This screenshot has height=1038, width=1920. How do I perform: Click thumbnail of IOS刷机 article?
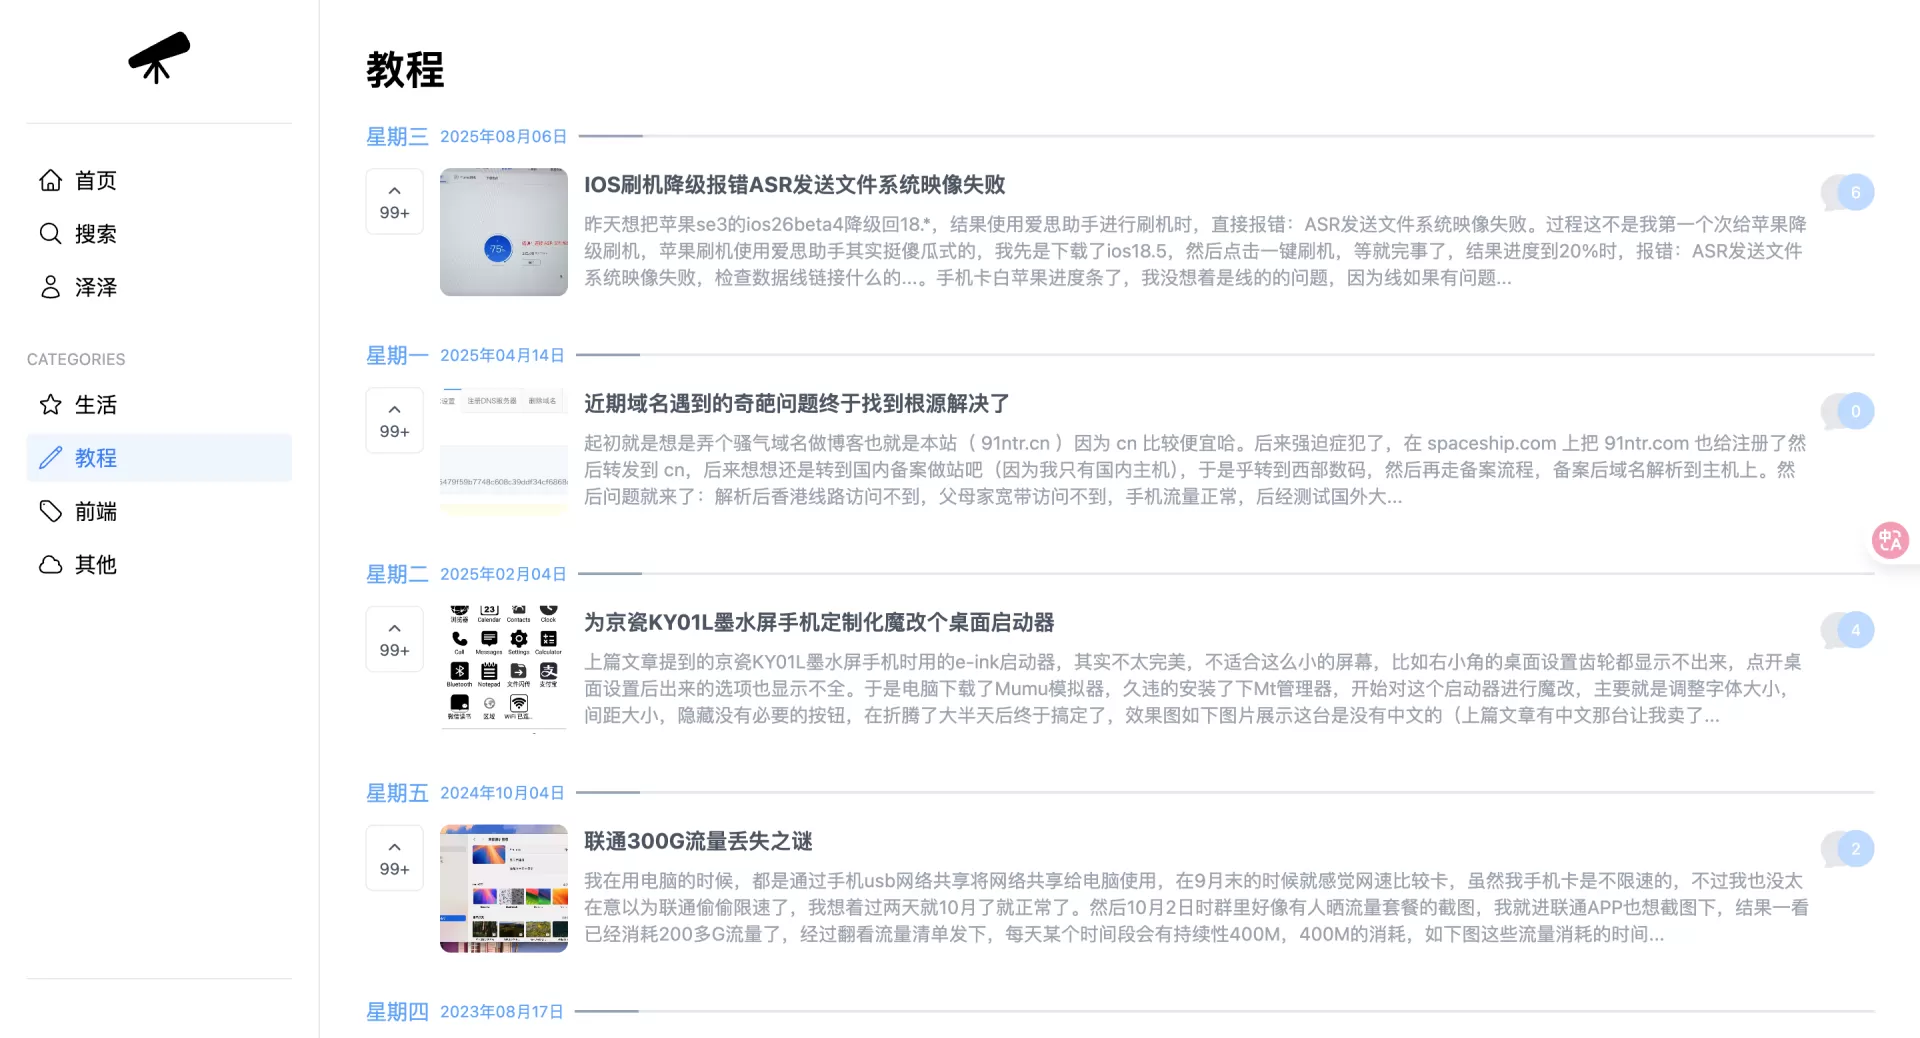point(503,232)
